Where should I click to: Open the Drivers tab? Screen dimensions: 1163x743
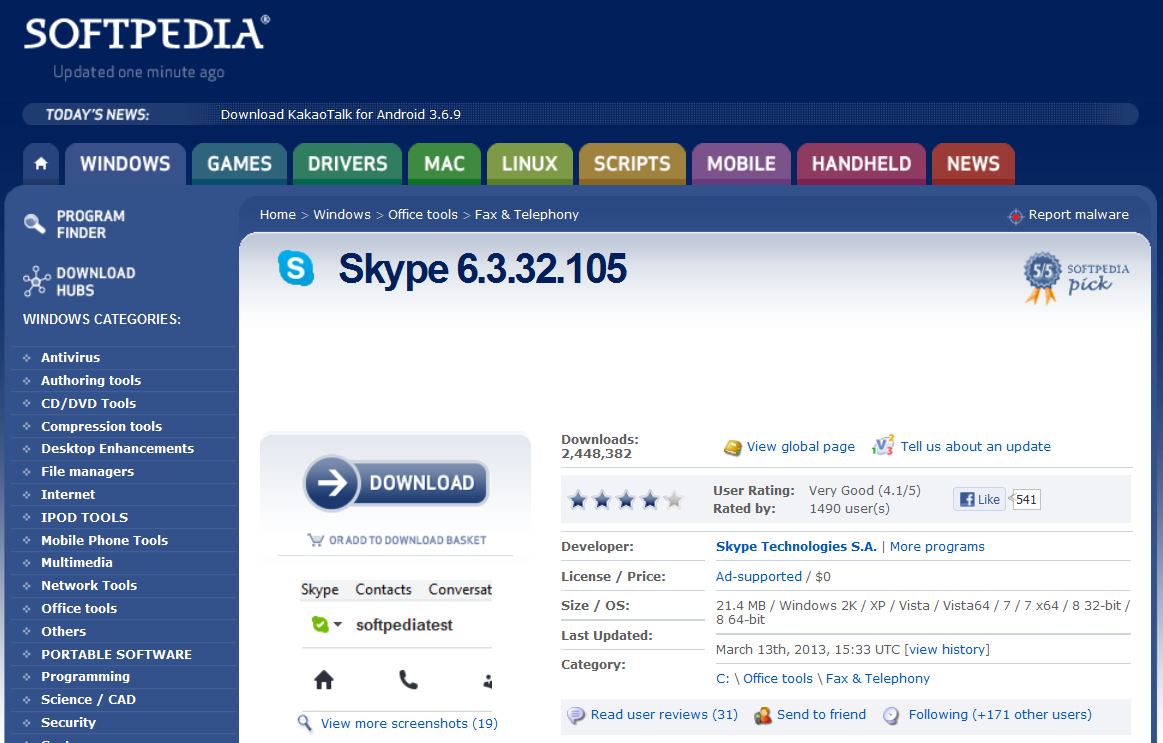347,164
